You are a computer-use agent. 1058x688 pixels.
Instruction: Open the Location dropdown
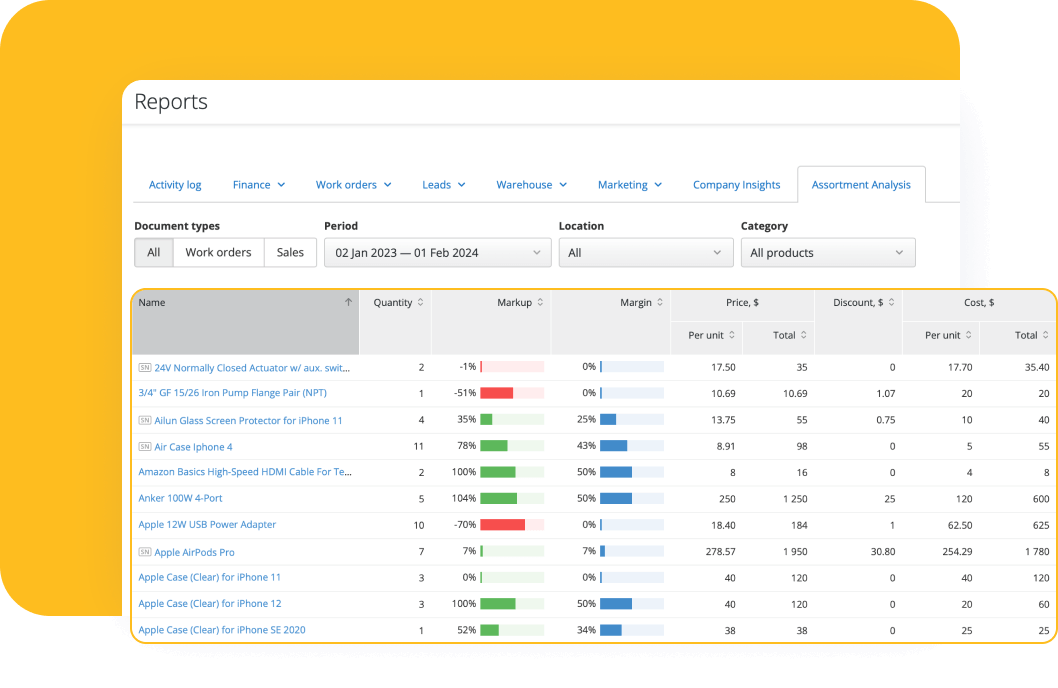tap(645, 252)
